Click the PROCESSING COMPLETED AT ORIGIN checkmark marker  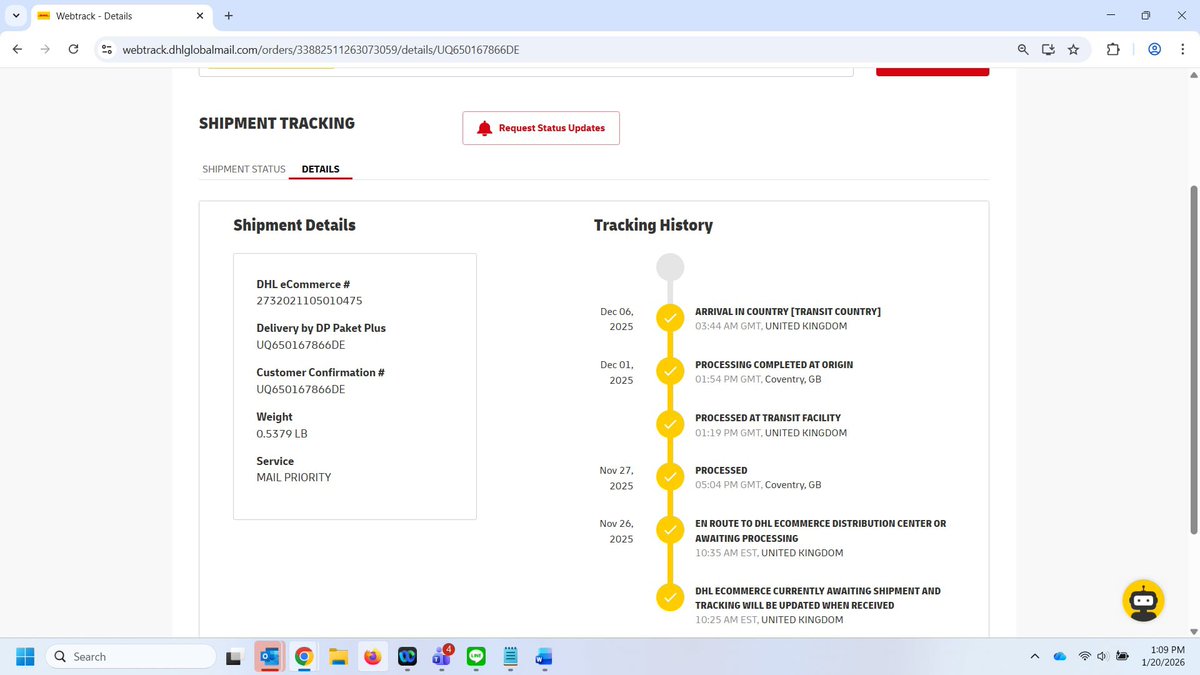[x=670, y=372]
